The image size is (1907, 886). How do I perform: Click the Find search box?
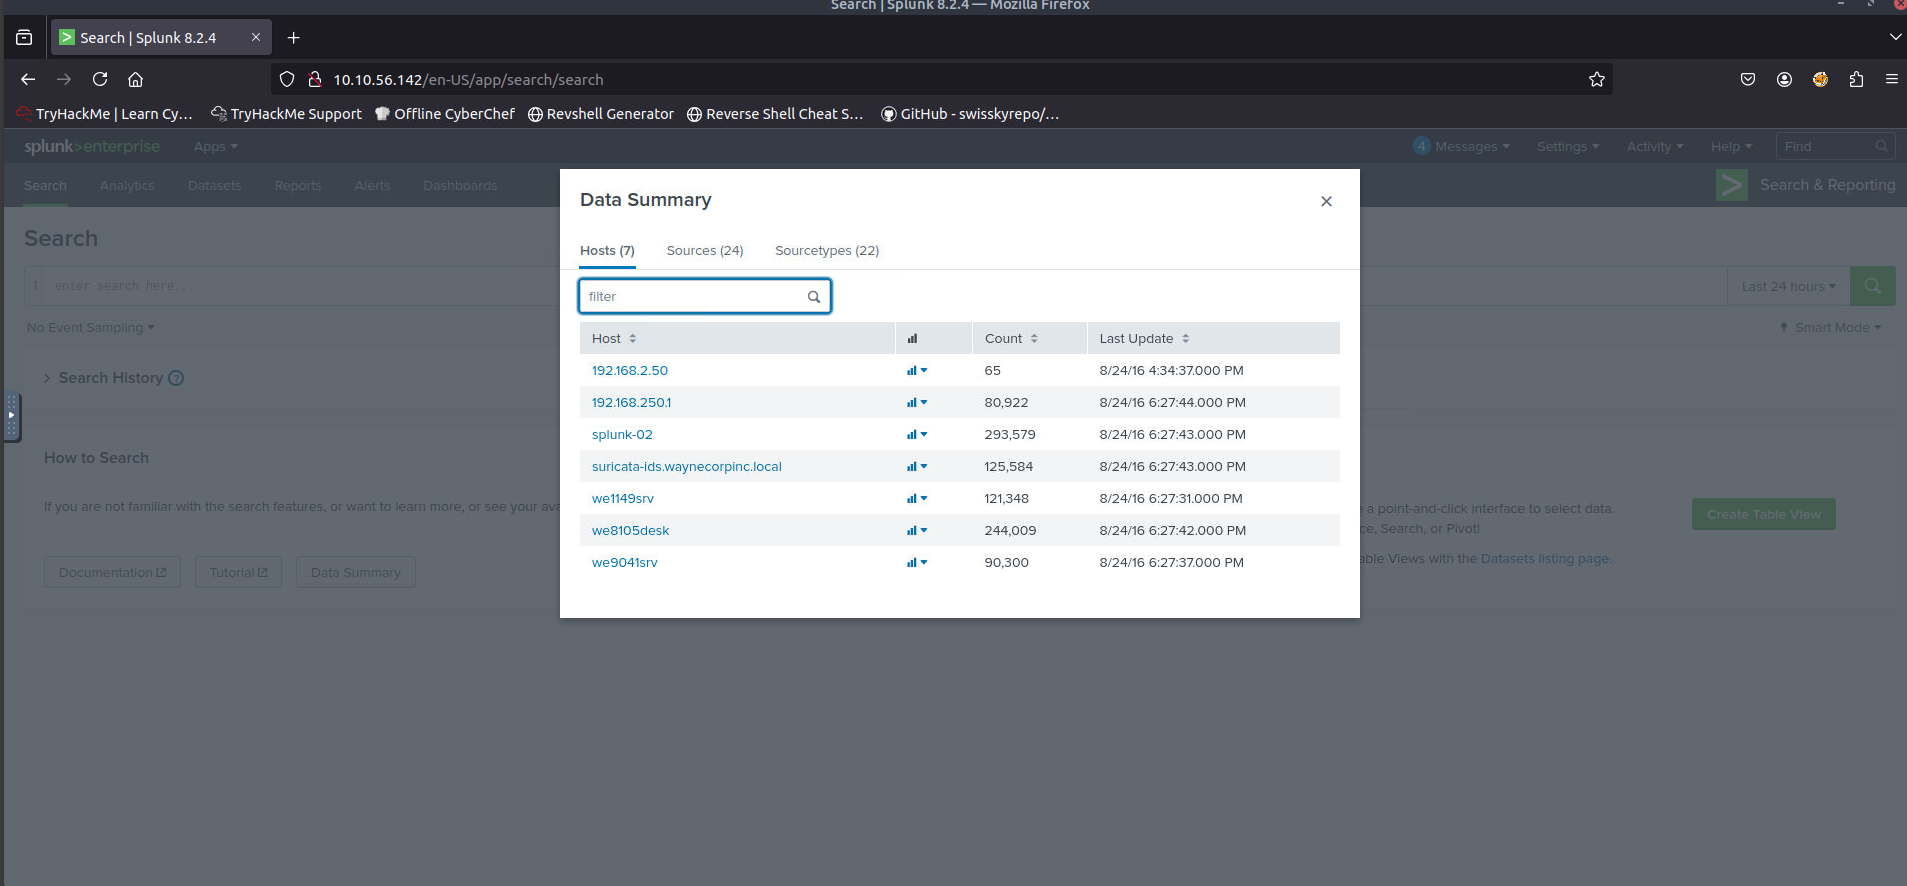coord(1835,146)
